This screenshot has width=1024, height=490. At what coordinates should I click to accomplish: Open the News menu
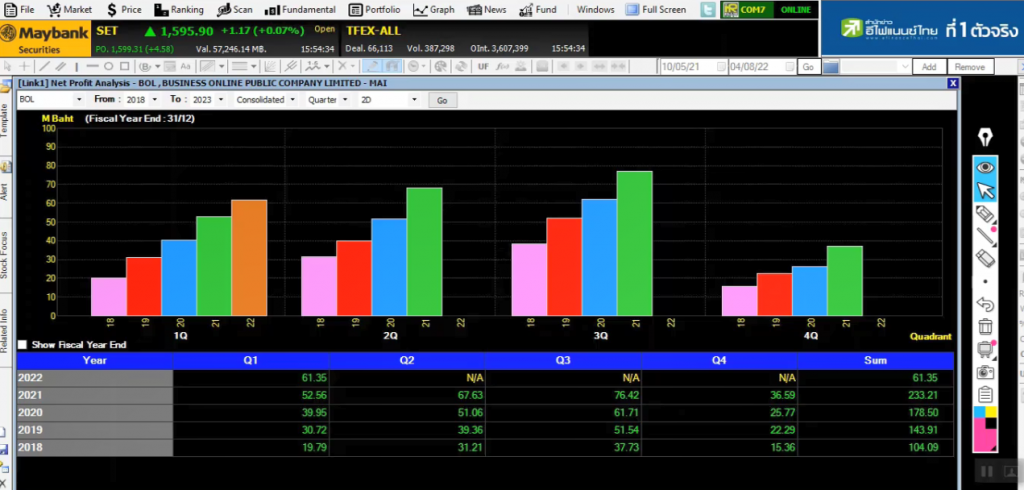487,10
